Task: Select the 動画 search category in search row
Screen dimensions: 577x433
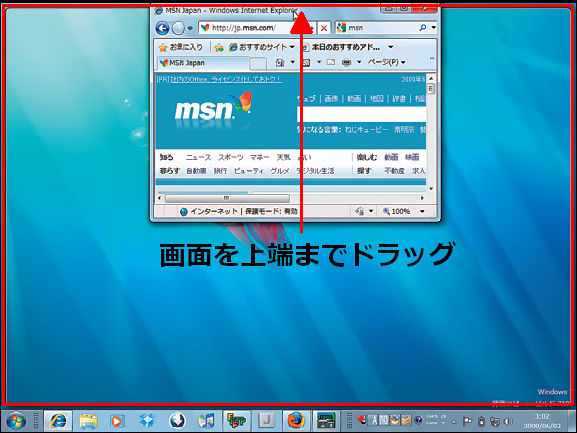Action: point(354,99)
